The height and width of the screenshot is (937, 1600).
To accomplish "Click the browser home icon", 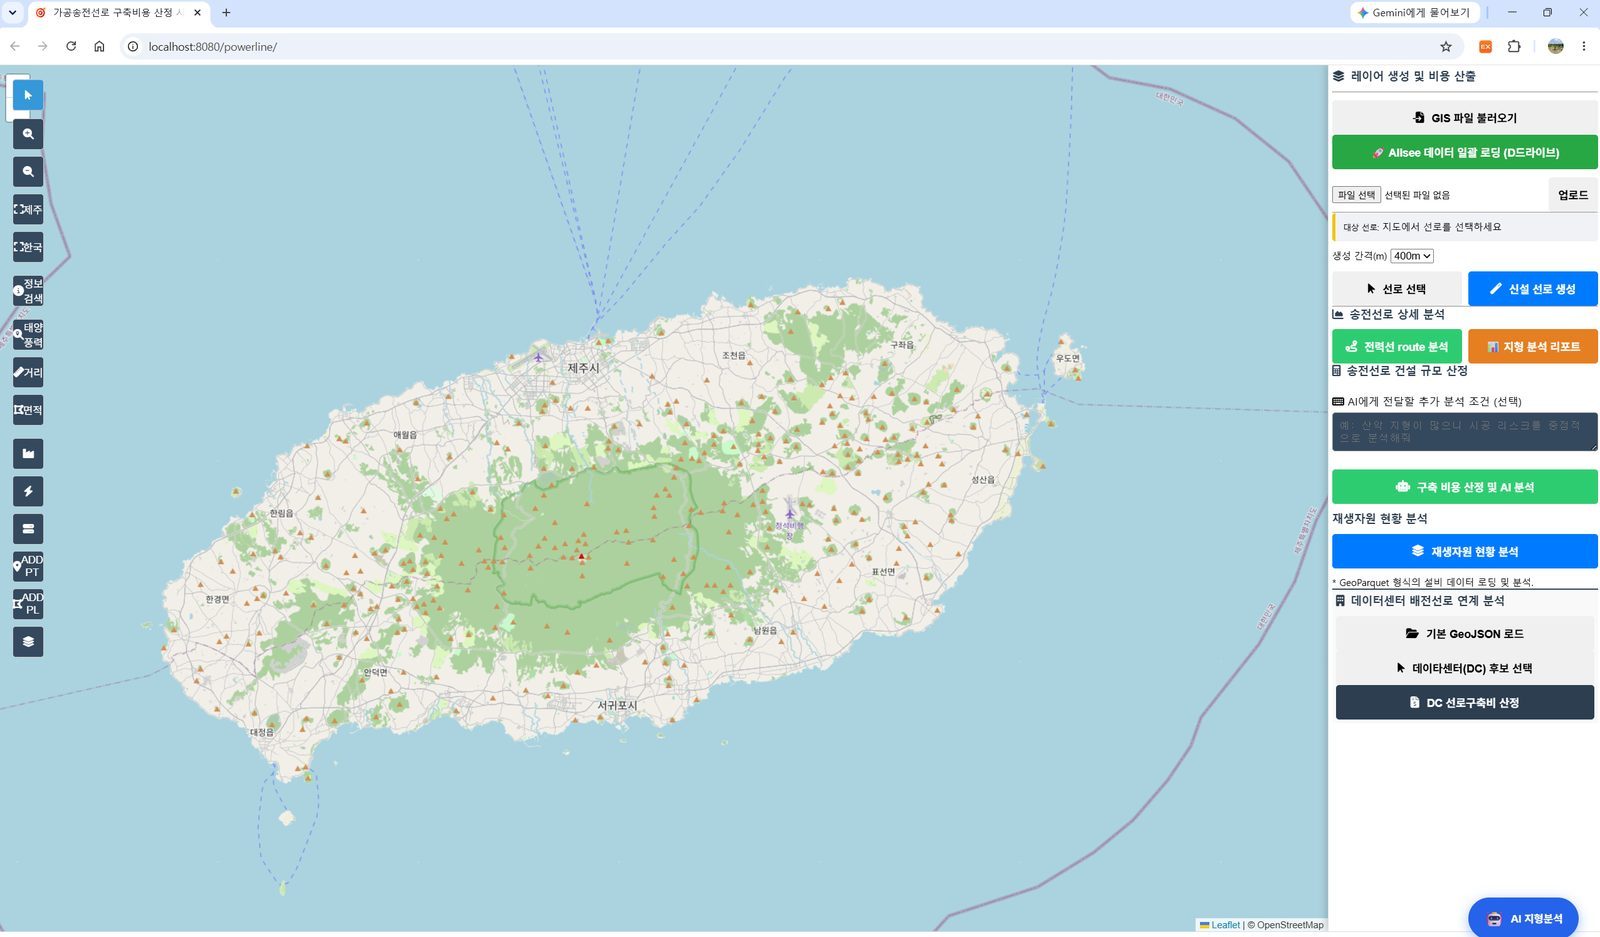I will coord(99,46).
